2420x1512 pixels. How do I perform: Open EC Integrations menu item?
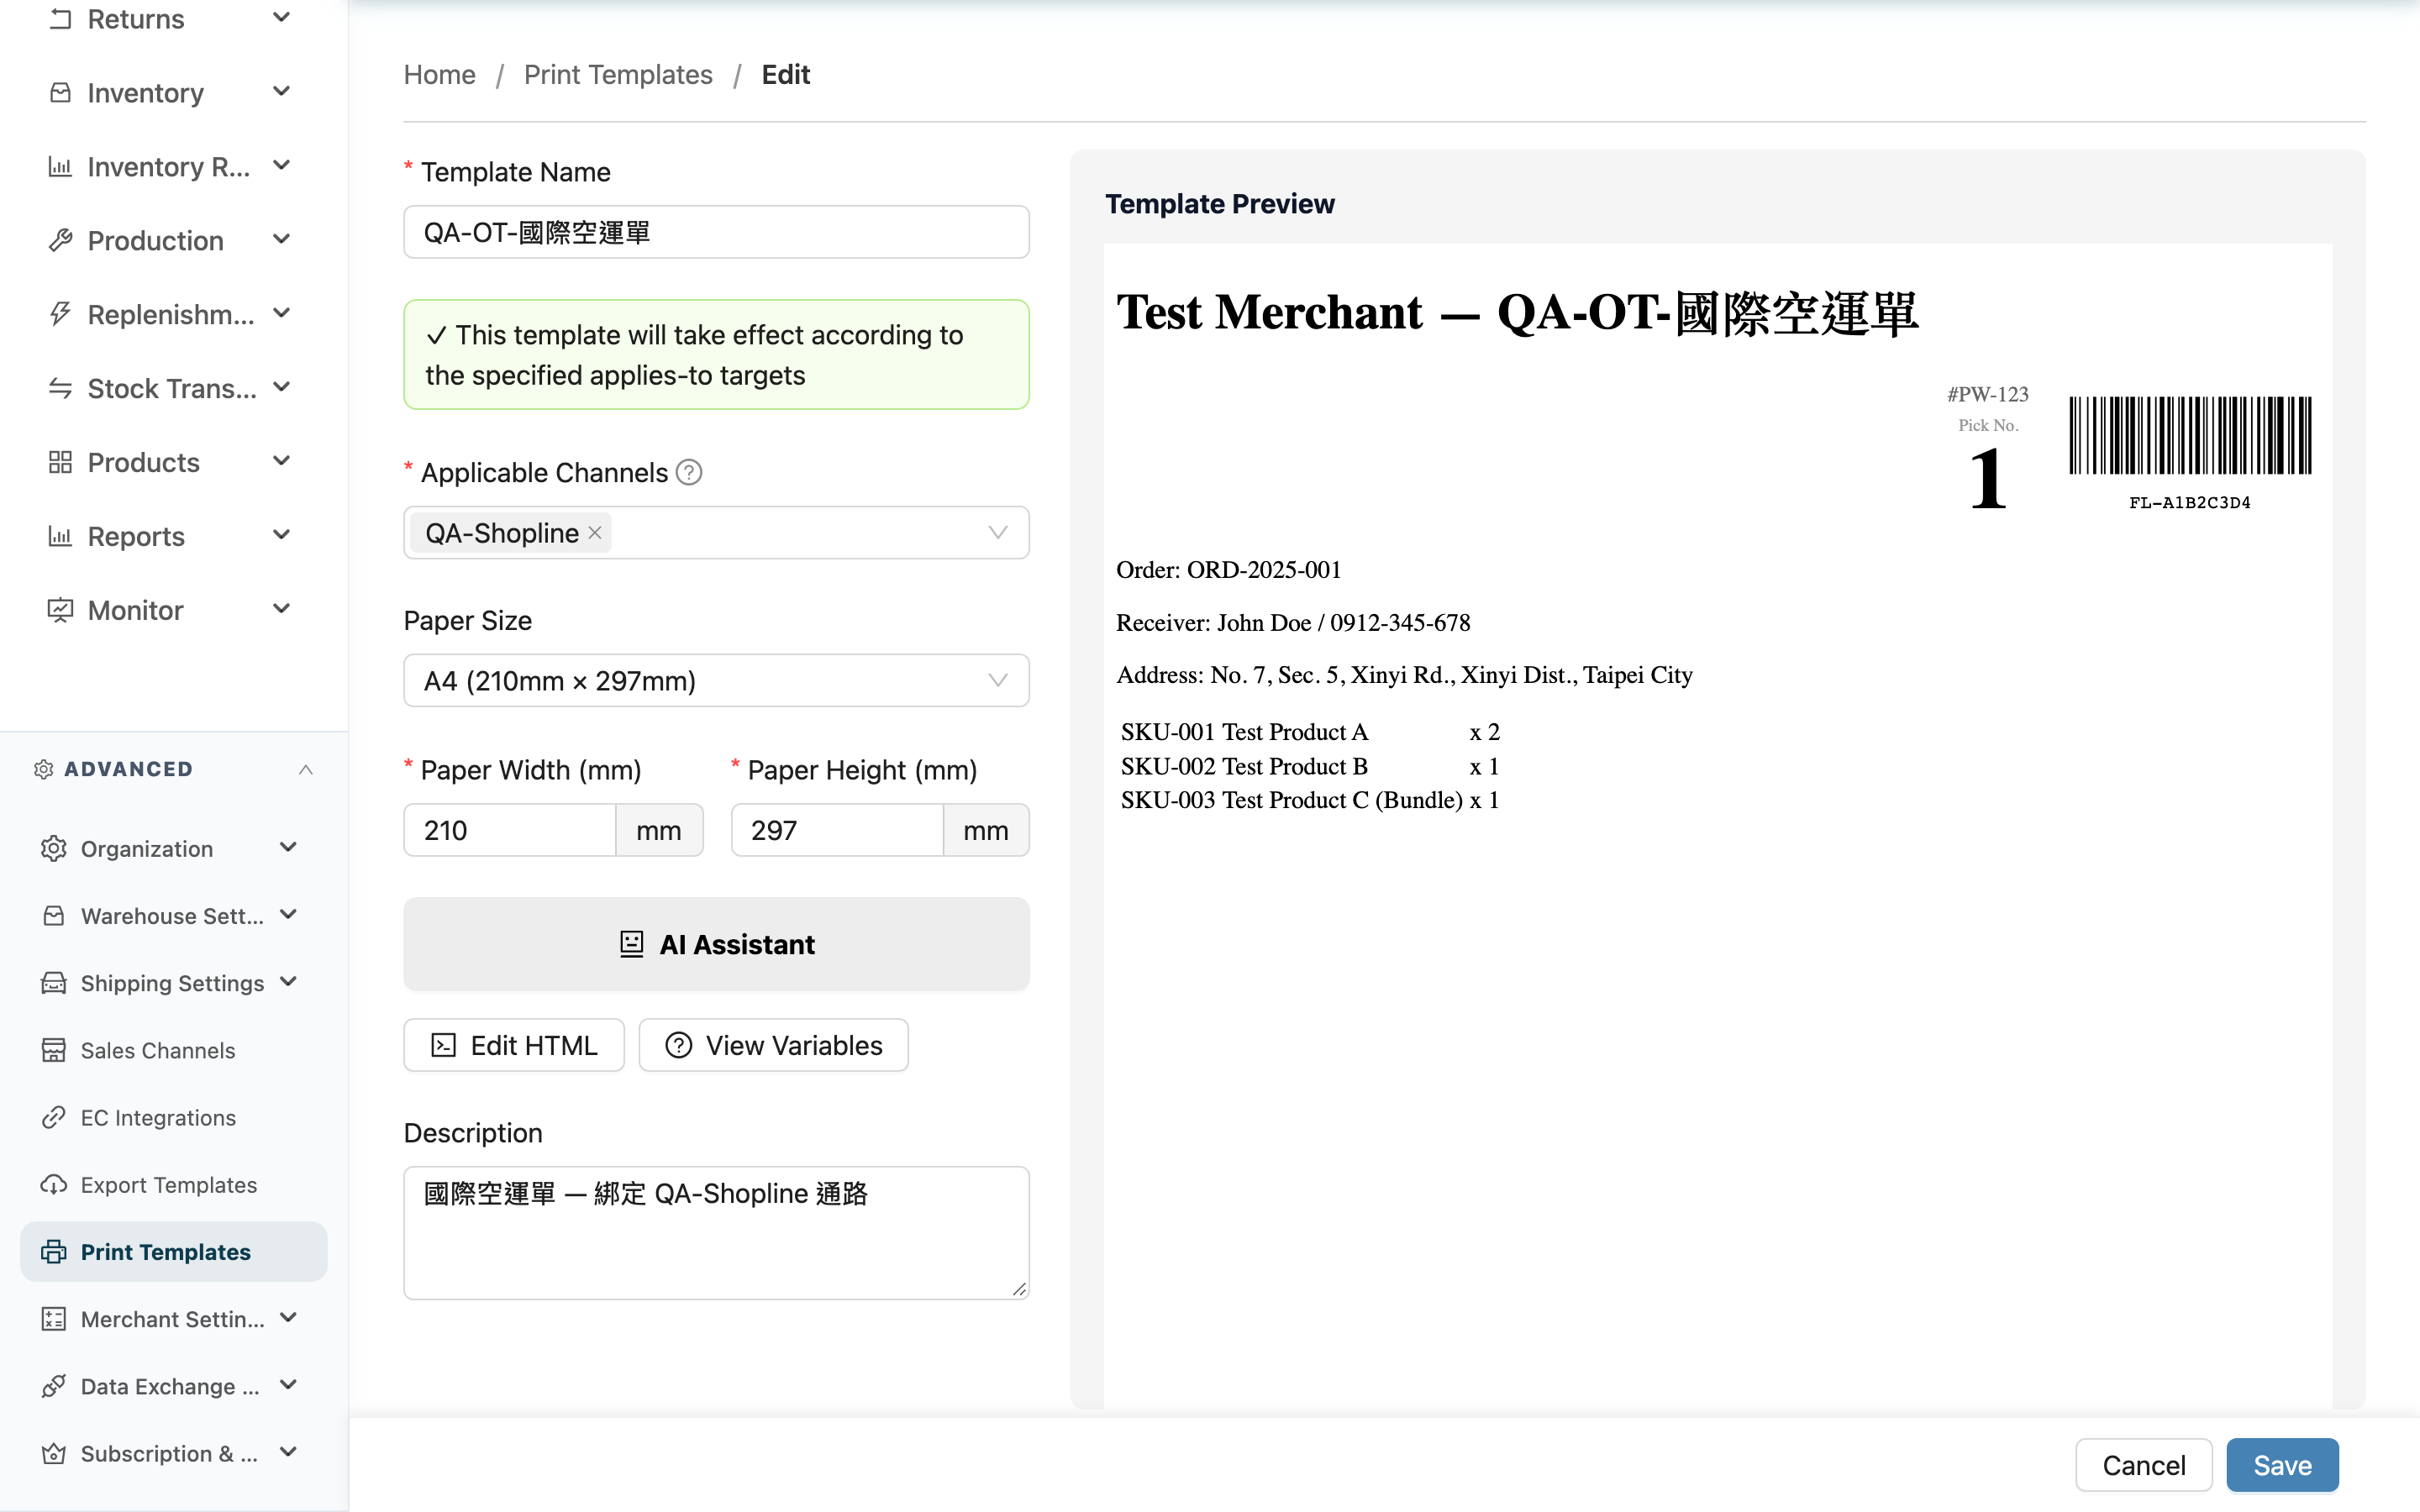(174, 1117)
